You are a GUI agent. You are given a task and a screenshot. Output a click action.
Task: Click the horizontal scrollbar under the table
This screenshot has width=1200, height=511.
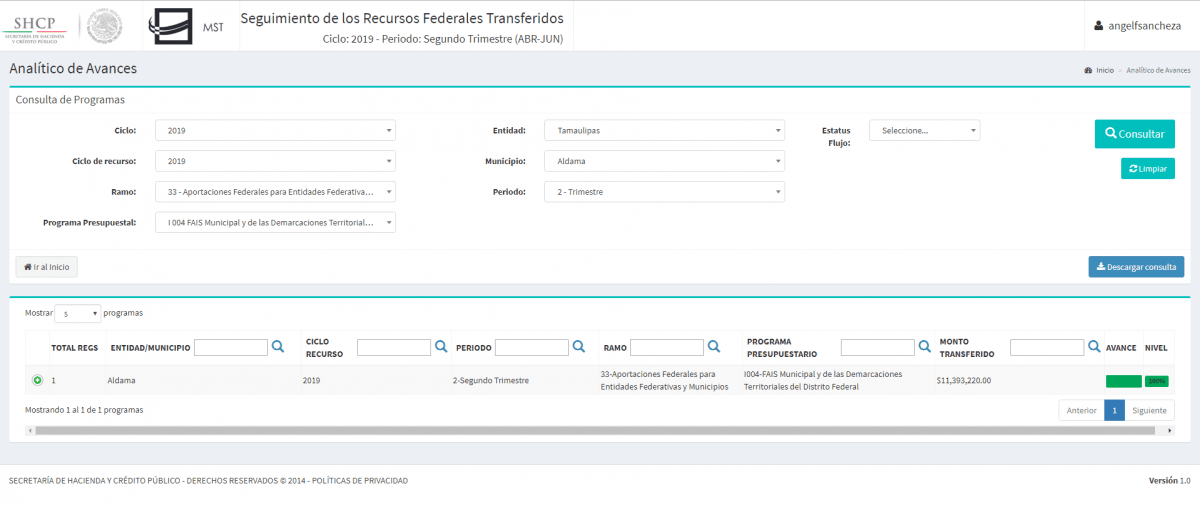tap(600, 431)
